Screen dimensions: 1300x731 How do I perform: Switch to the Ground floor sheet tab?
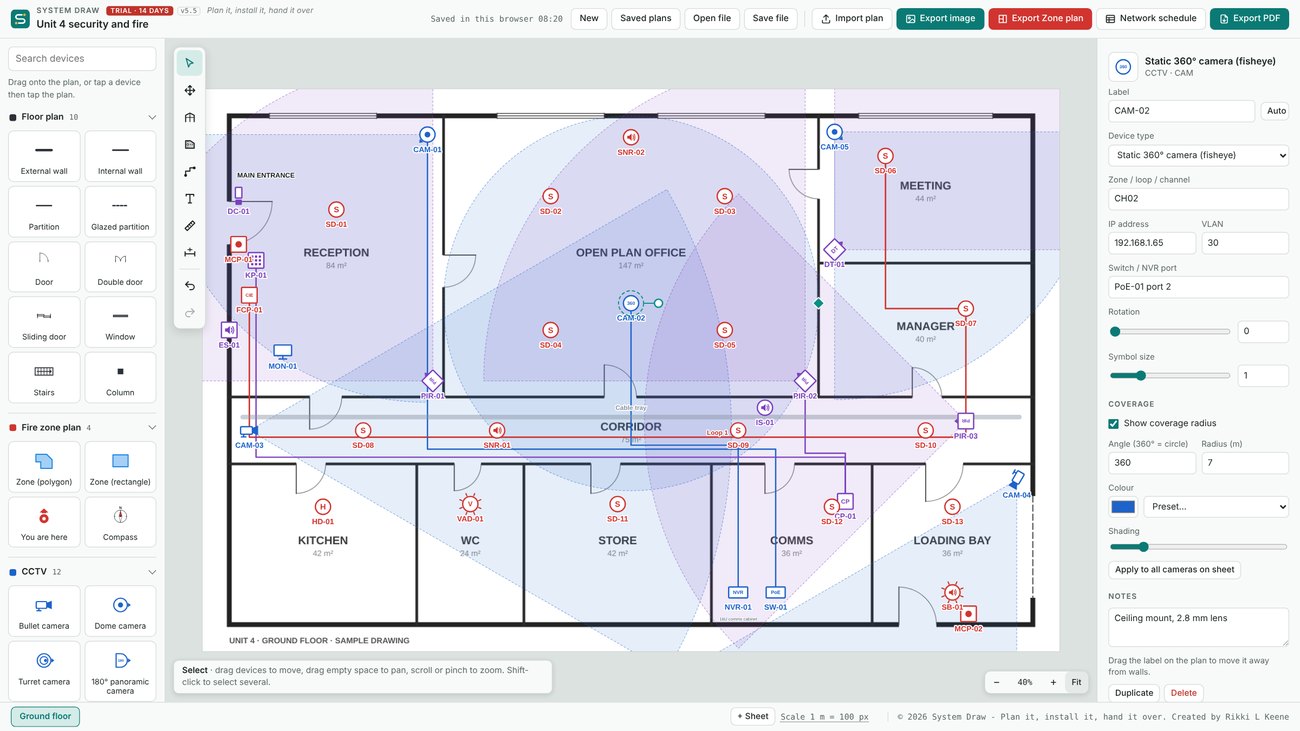[x=45, y=716]
